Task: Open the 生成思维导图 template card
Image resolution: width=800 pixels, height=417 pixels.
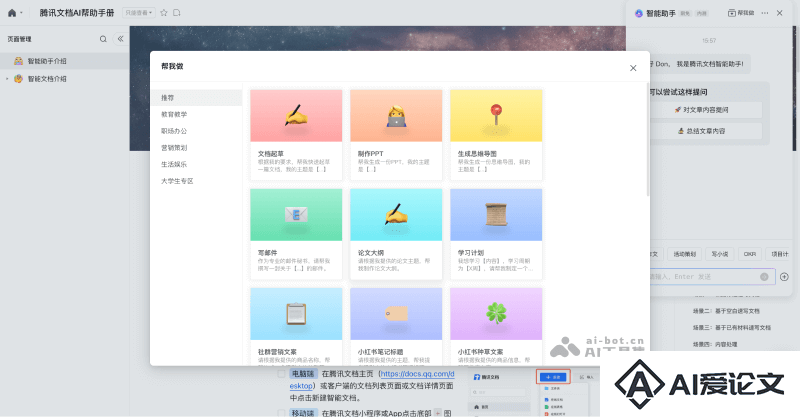Action: pos(496,135)
